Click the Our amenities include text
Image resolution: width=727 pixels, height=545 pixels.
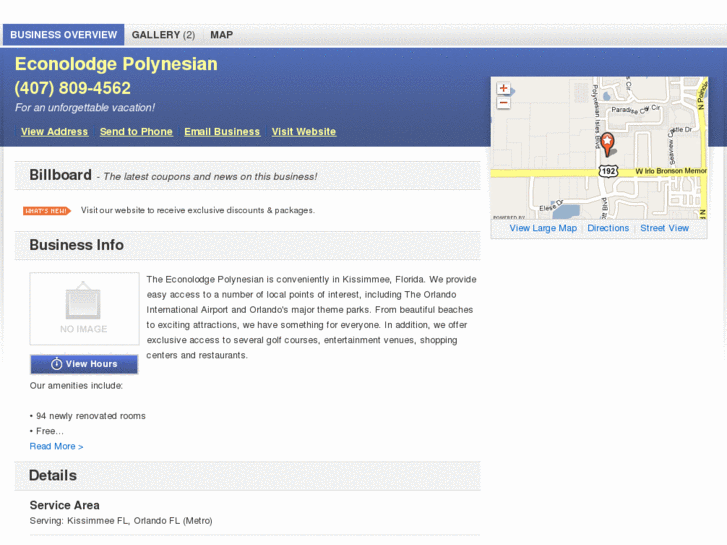[76, 385]
